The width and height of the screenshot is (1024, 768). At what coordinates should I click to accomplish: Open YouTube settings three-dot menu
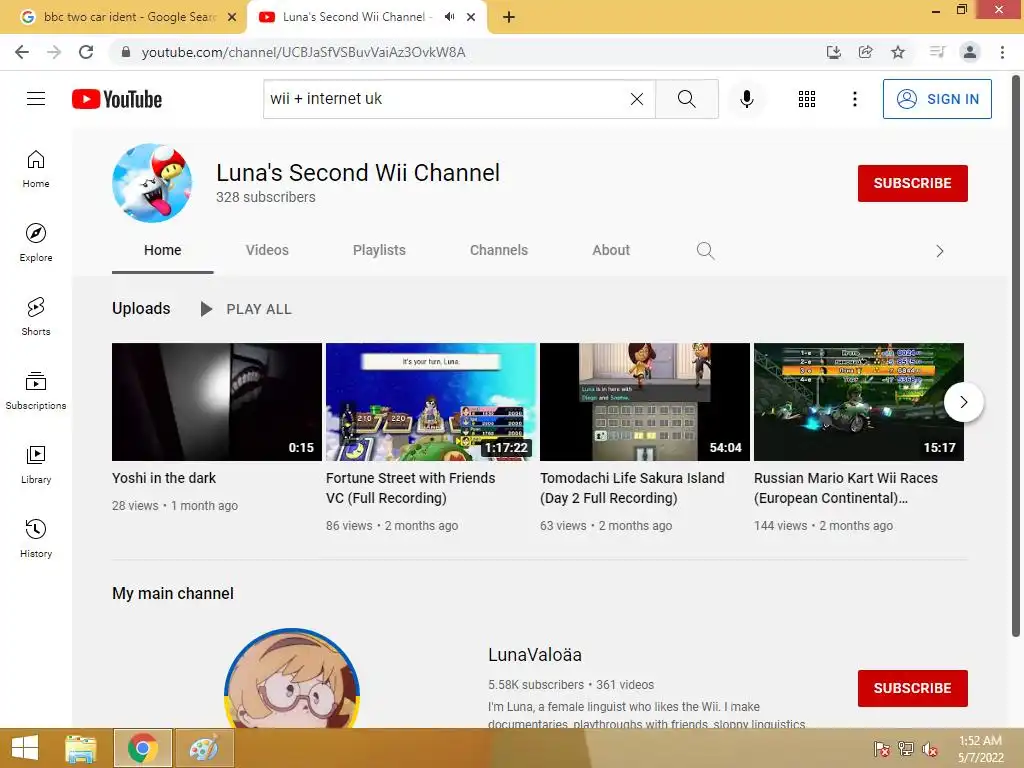(854, 99)
